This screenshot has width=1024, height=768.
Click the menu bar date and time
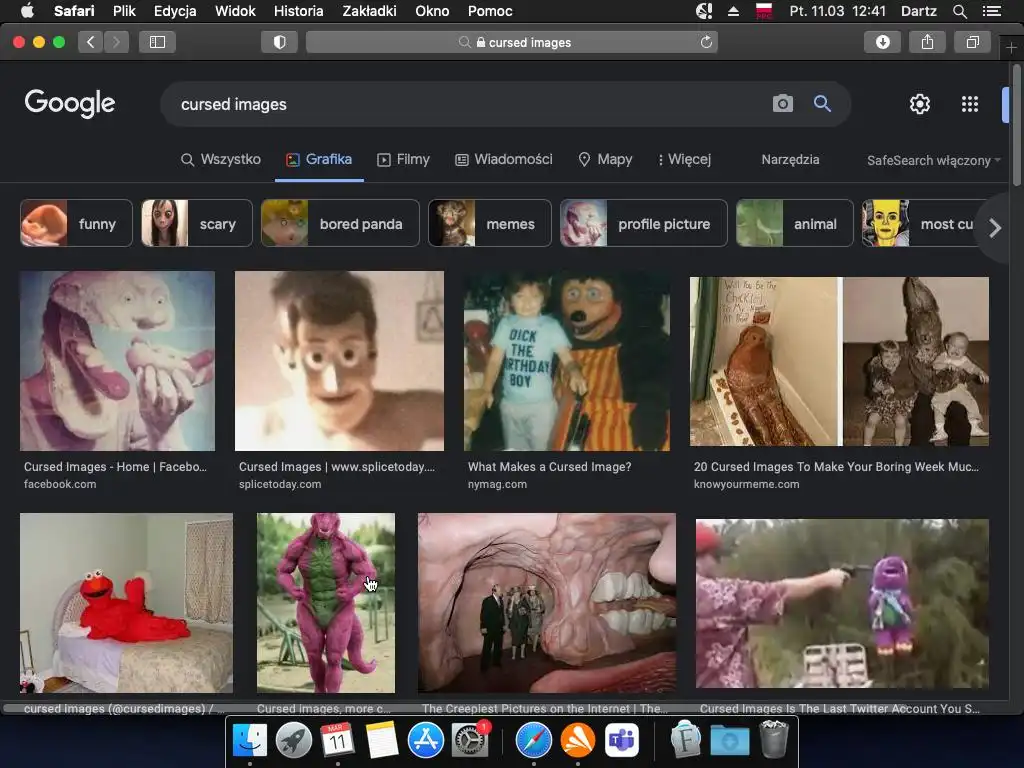(x=838, y=11)
